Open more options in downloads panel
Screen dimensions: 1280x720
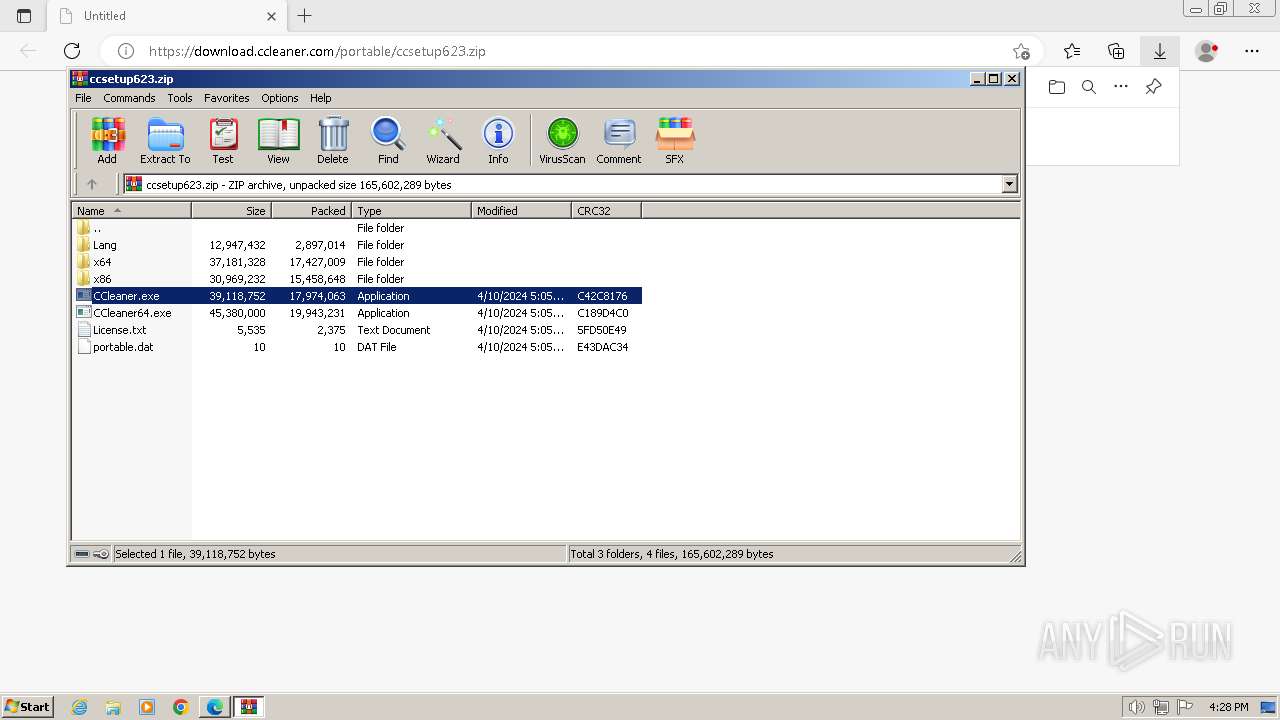pos(1121,87)
